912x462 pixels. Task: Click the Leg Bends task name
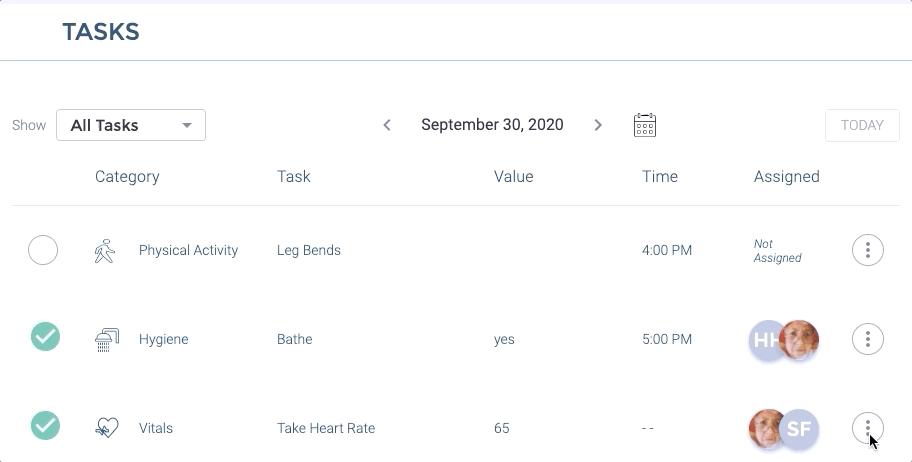309,250
